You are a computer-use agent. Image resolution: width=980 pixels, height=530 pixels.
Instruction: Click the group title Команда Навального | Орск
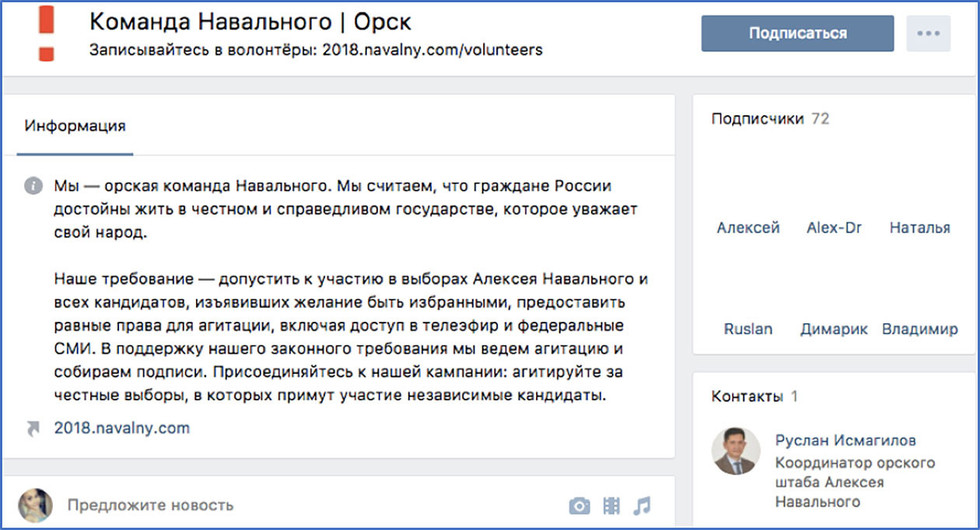coord(250,22)
